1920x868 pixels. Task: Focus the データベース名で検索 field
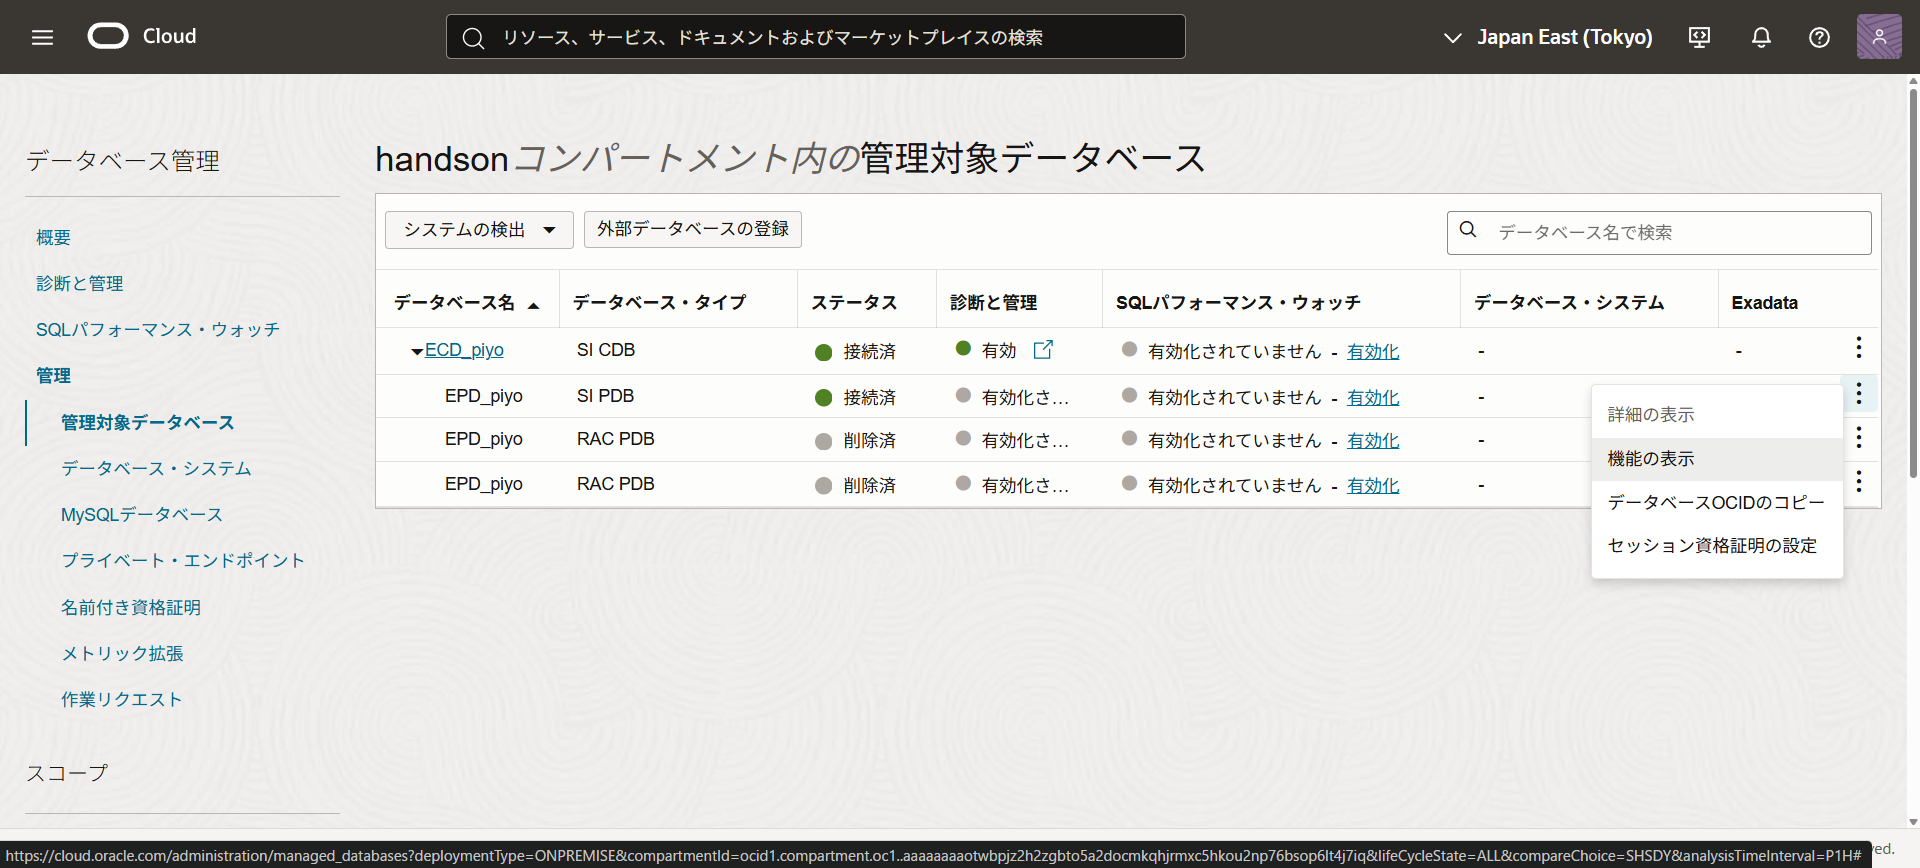point(1659,232)
